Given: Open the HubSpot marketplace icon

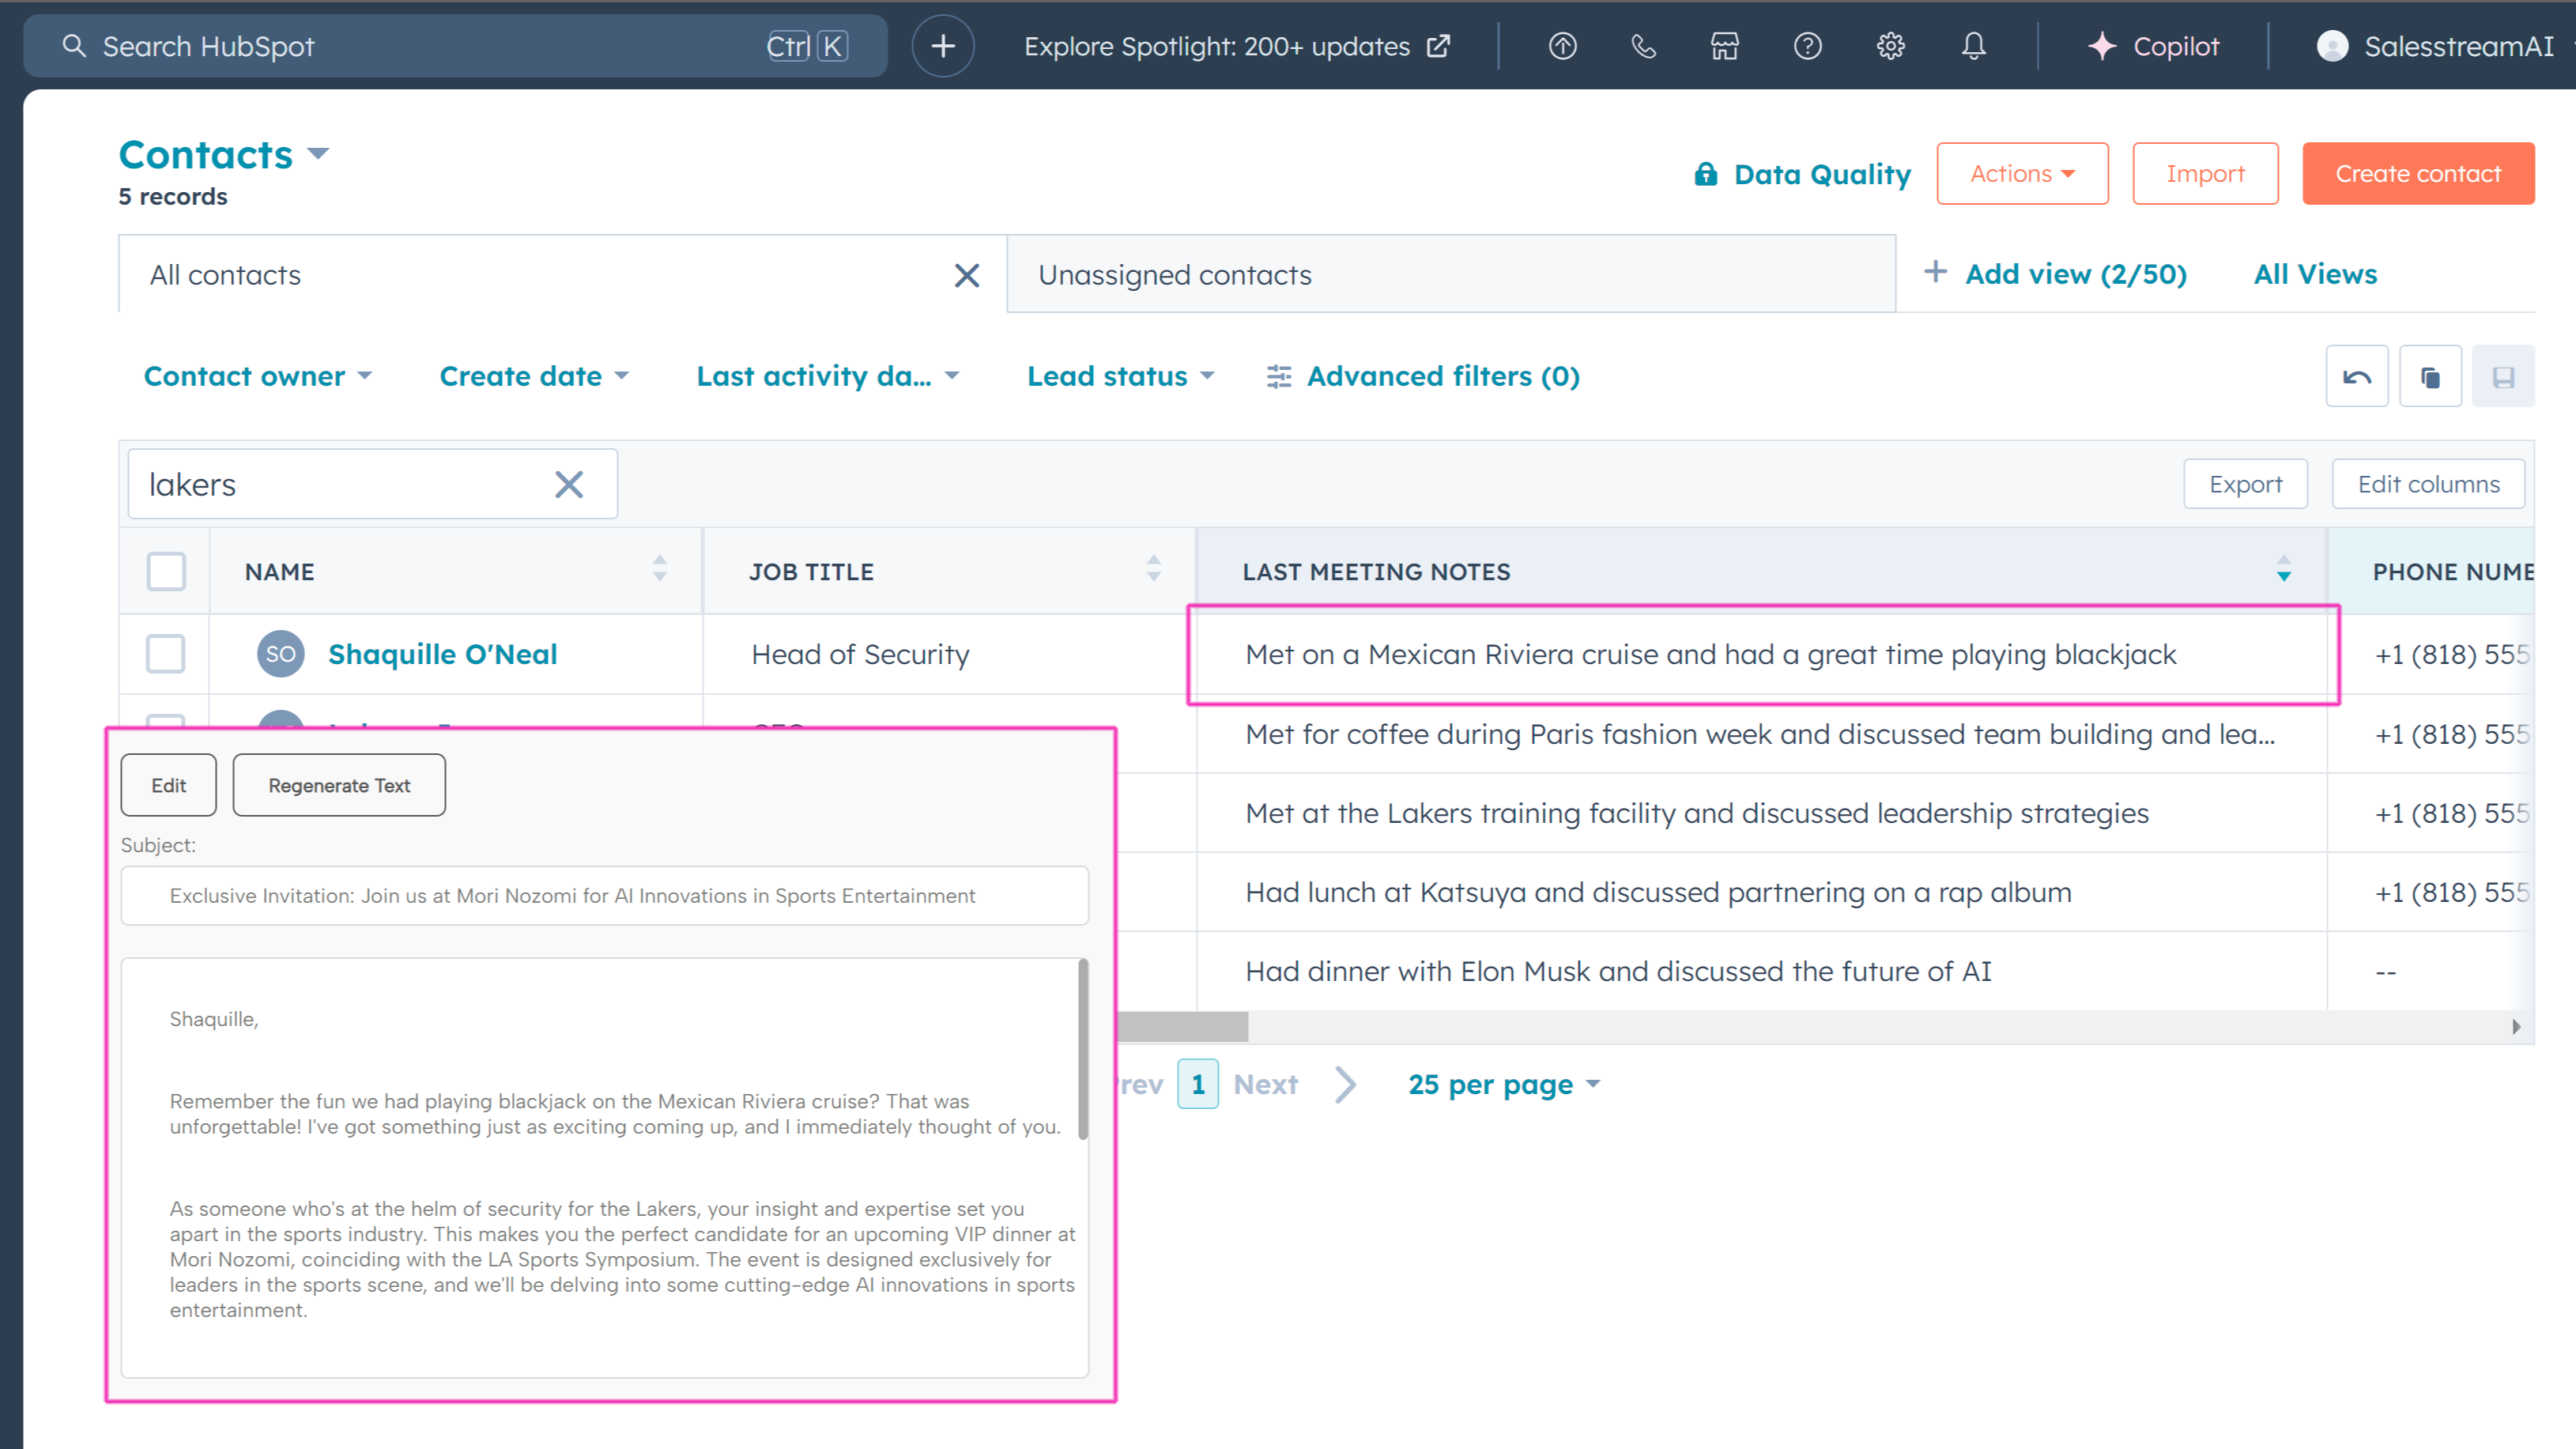Looking at the screenshot, I should pos(1725,46).
